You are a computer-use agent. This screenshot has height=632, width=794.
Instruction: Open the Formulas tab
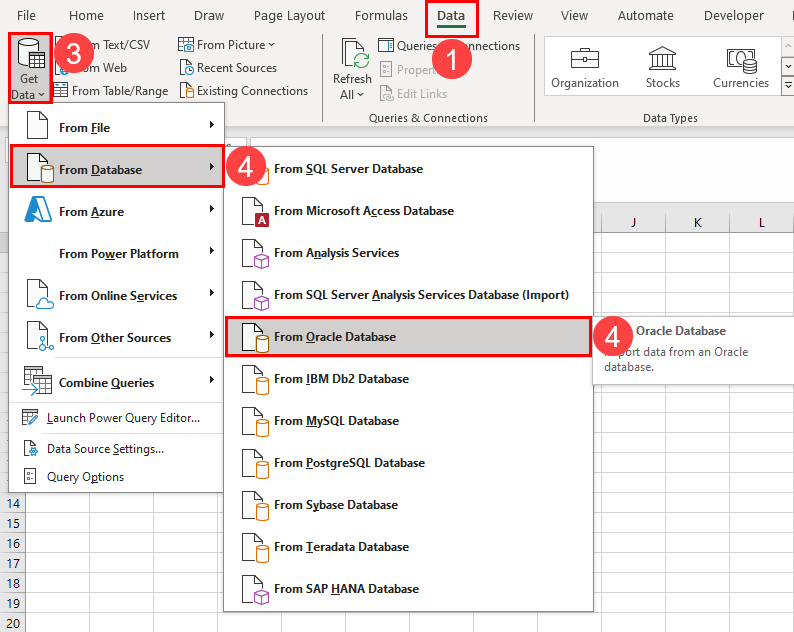point(381,16)
